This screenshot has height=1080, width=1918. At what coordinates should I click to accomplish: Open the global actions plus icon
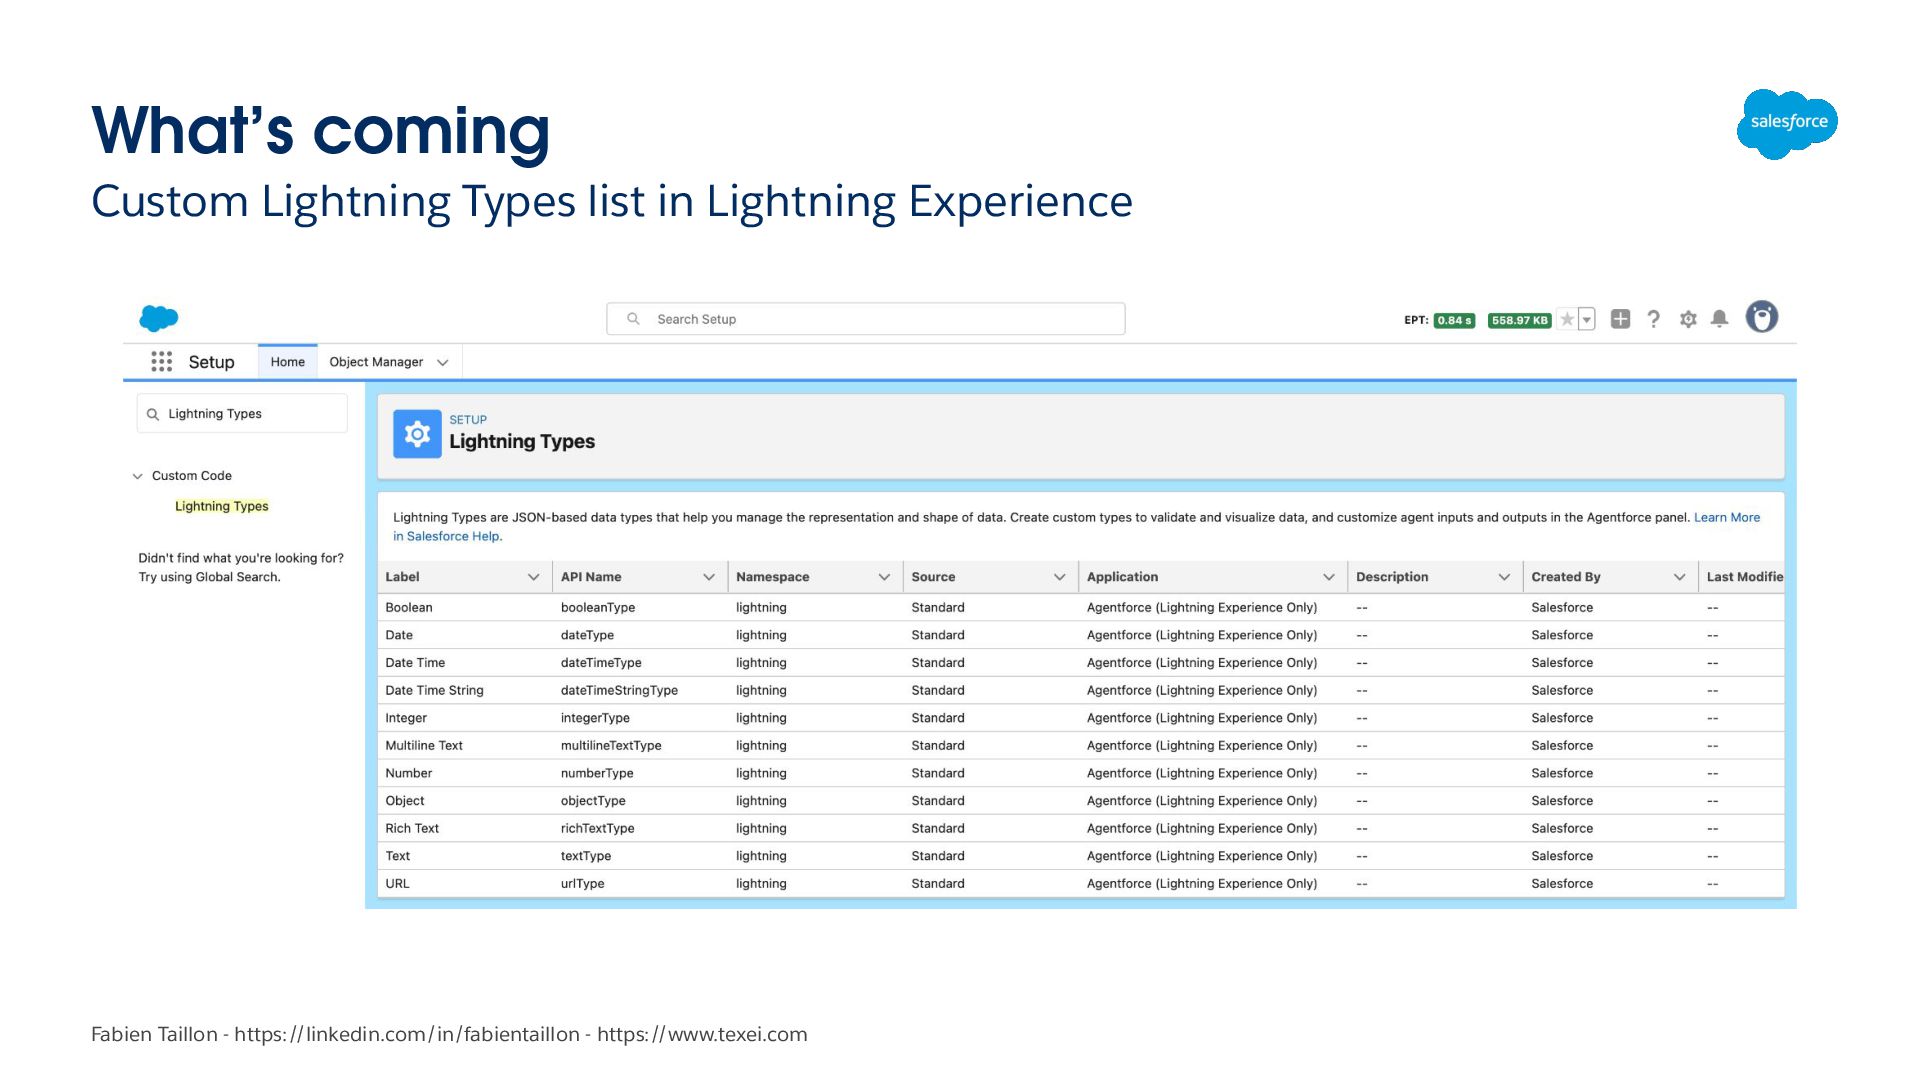1620,319
